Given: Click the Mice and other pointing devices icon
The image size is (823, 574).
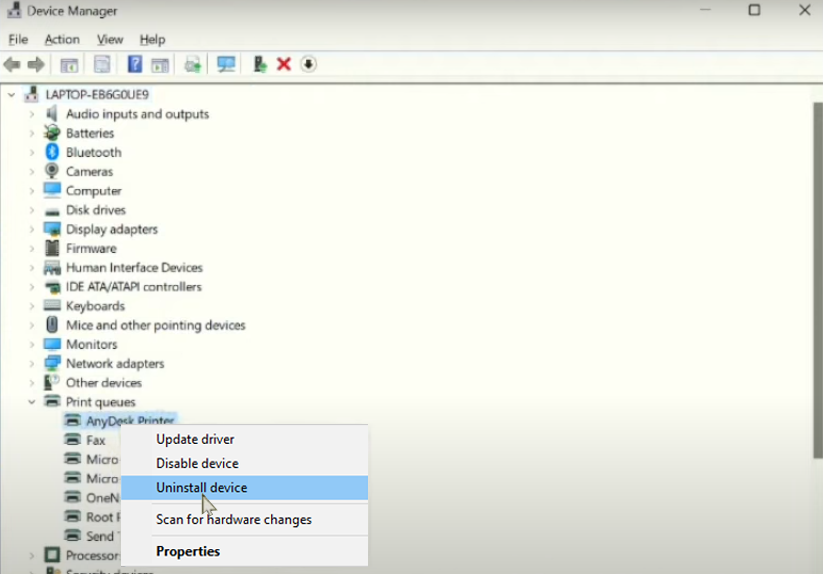Looking at the screenshot, I should (x=52, y=325).
